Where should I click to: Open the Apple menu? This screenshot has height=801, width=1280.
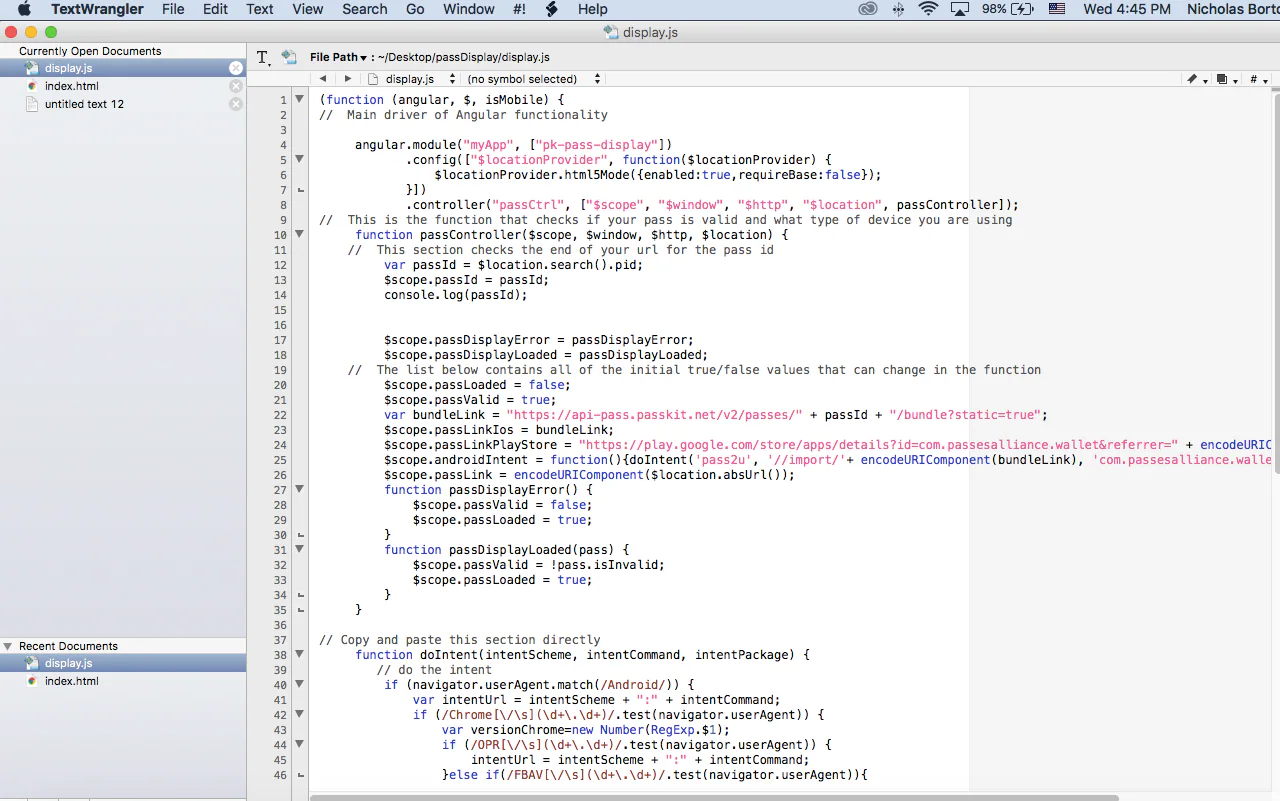click(x=24, y=9)
